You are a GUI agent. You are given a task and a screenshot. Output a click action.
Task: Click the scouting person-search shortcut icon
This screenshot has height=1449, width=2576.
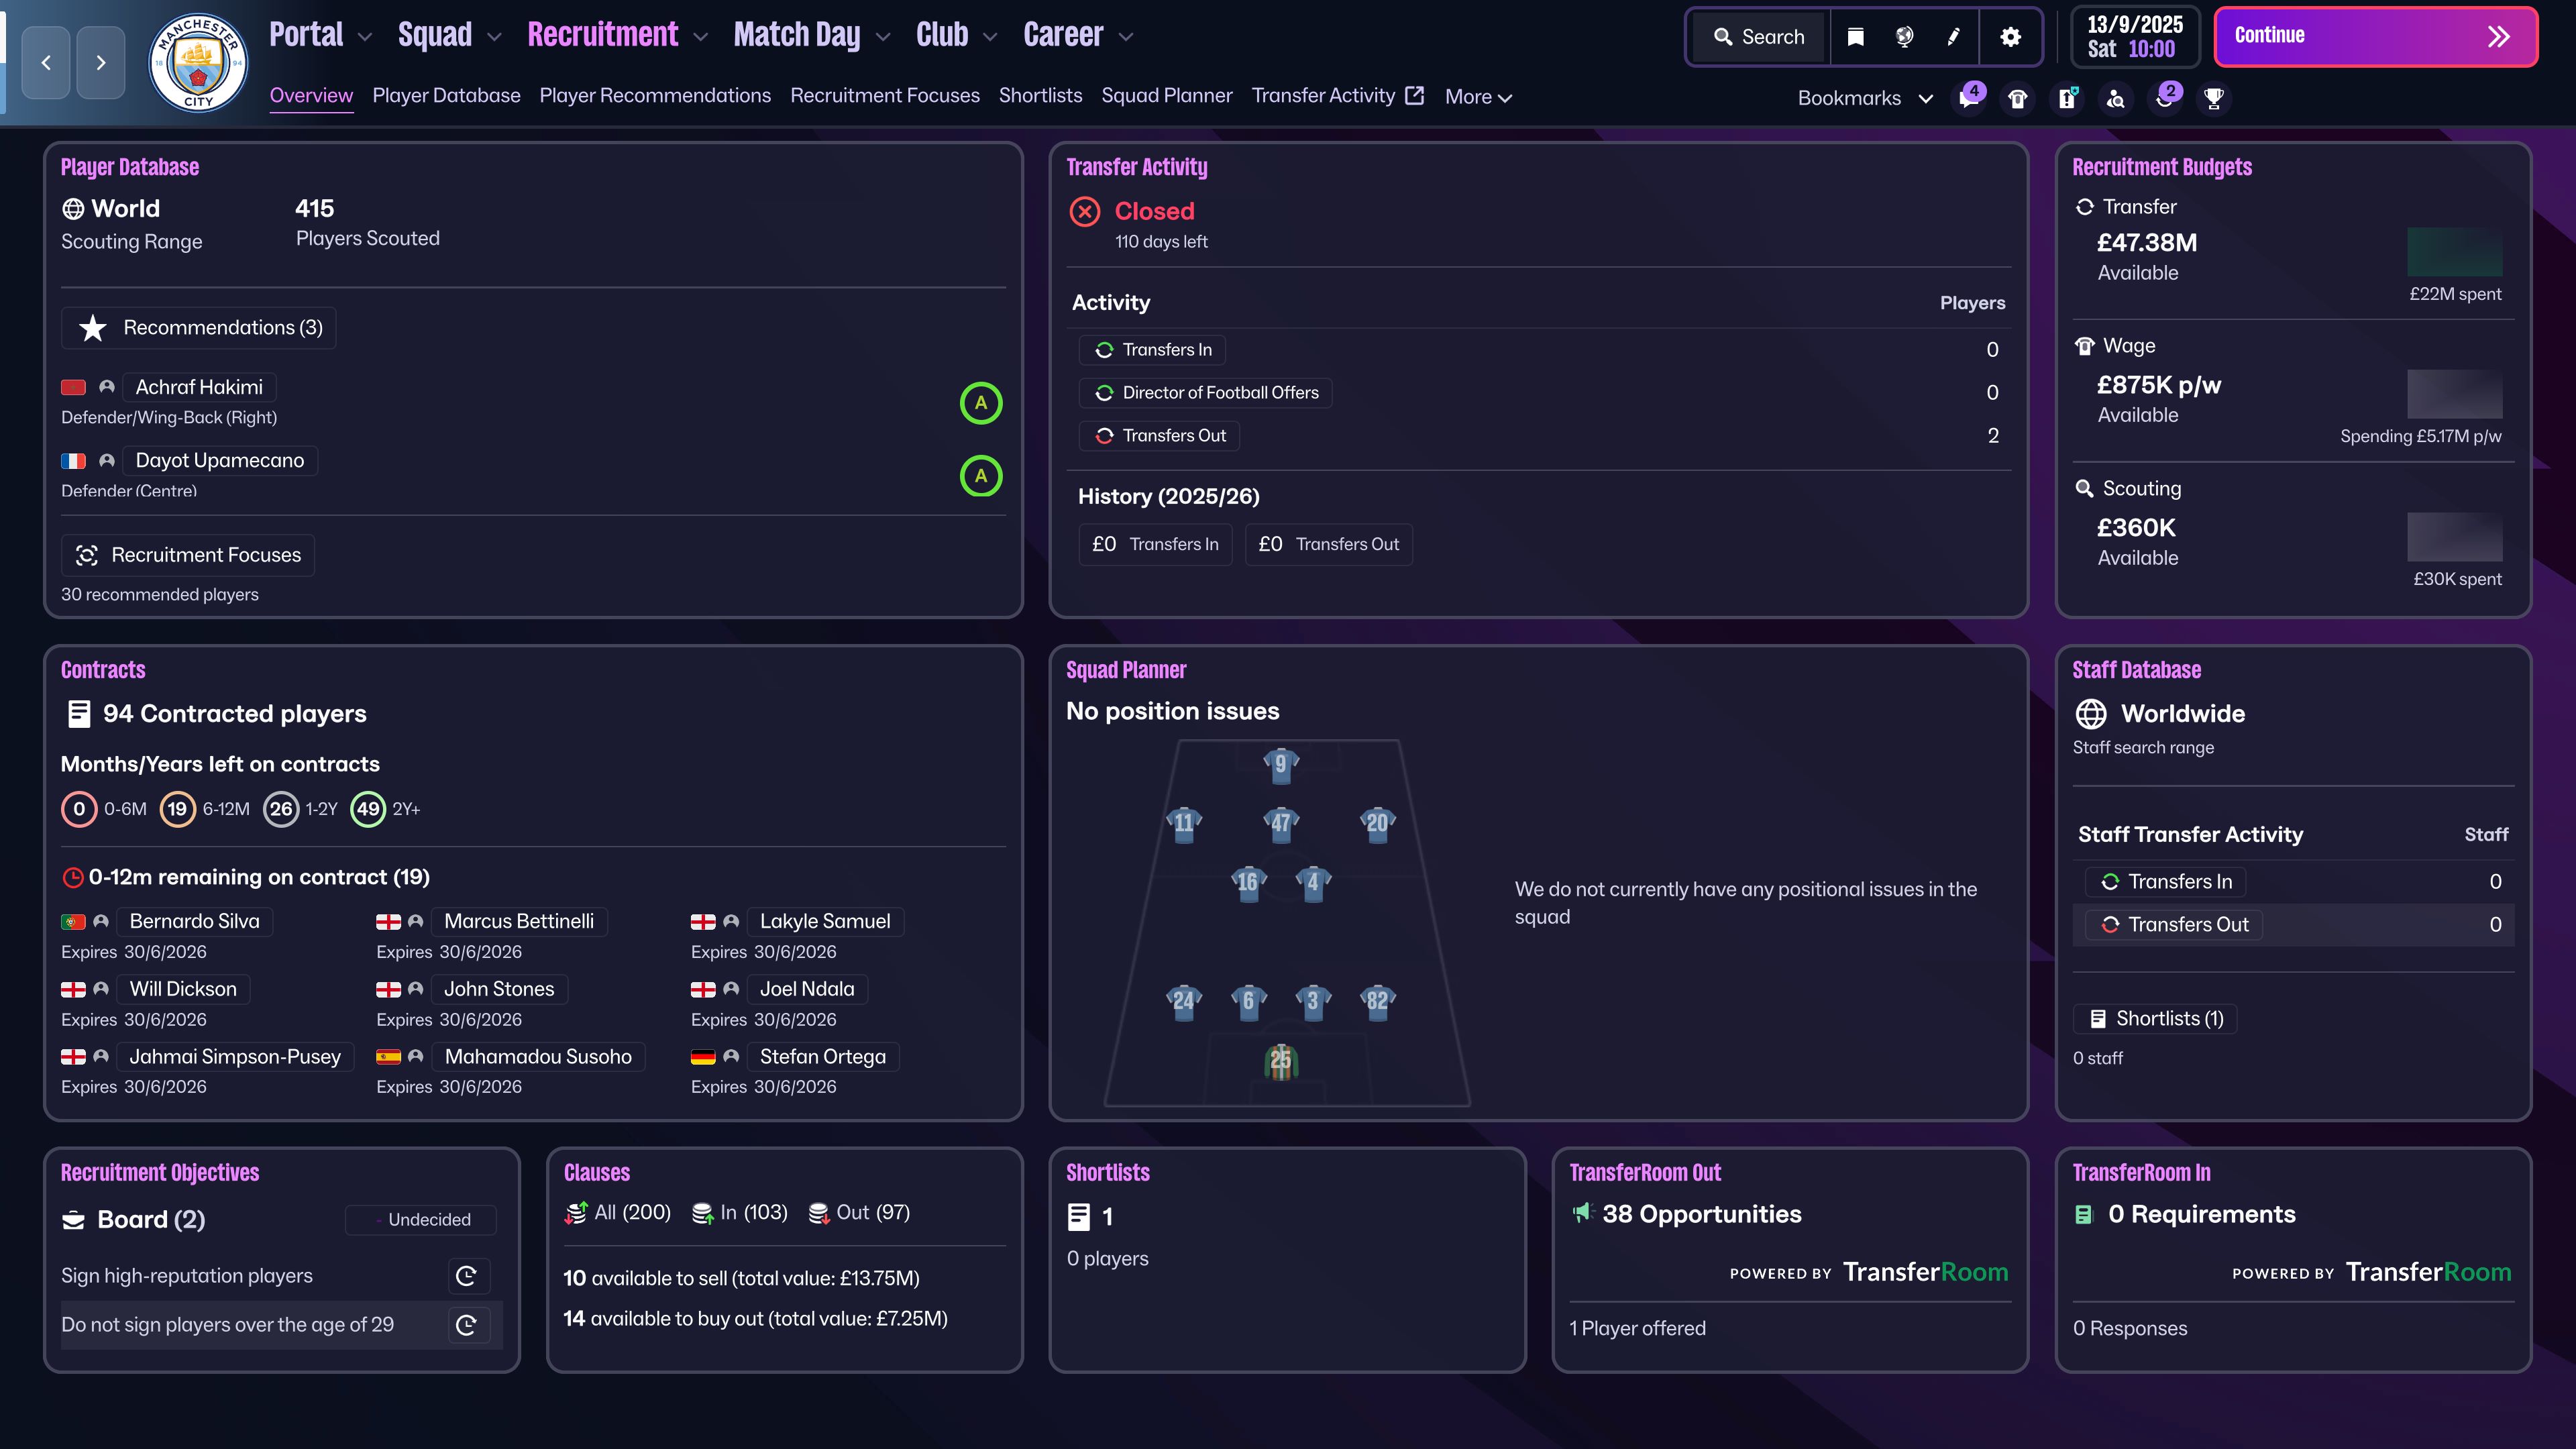[x=2116, y=98]
